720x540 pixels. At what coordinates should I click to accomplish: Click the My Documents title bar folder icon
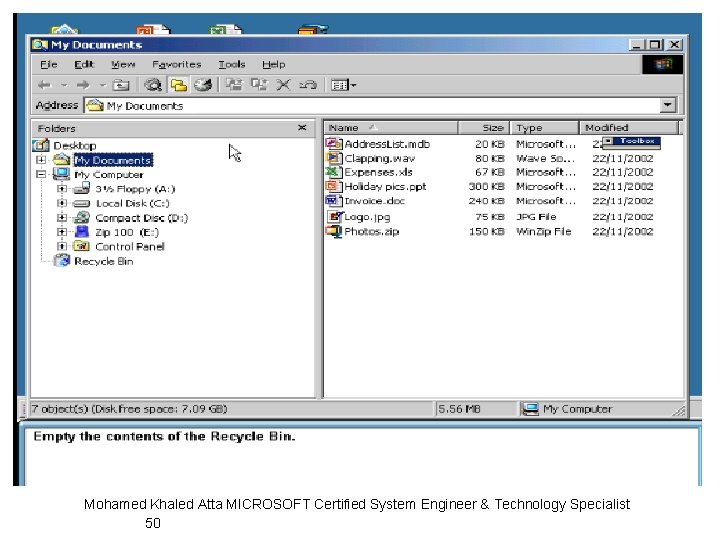[x=40, y=45]
